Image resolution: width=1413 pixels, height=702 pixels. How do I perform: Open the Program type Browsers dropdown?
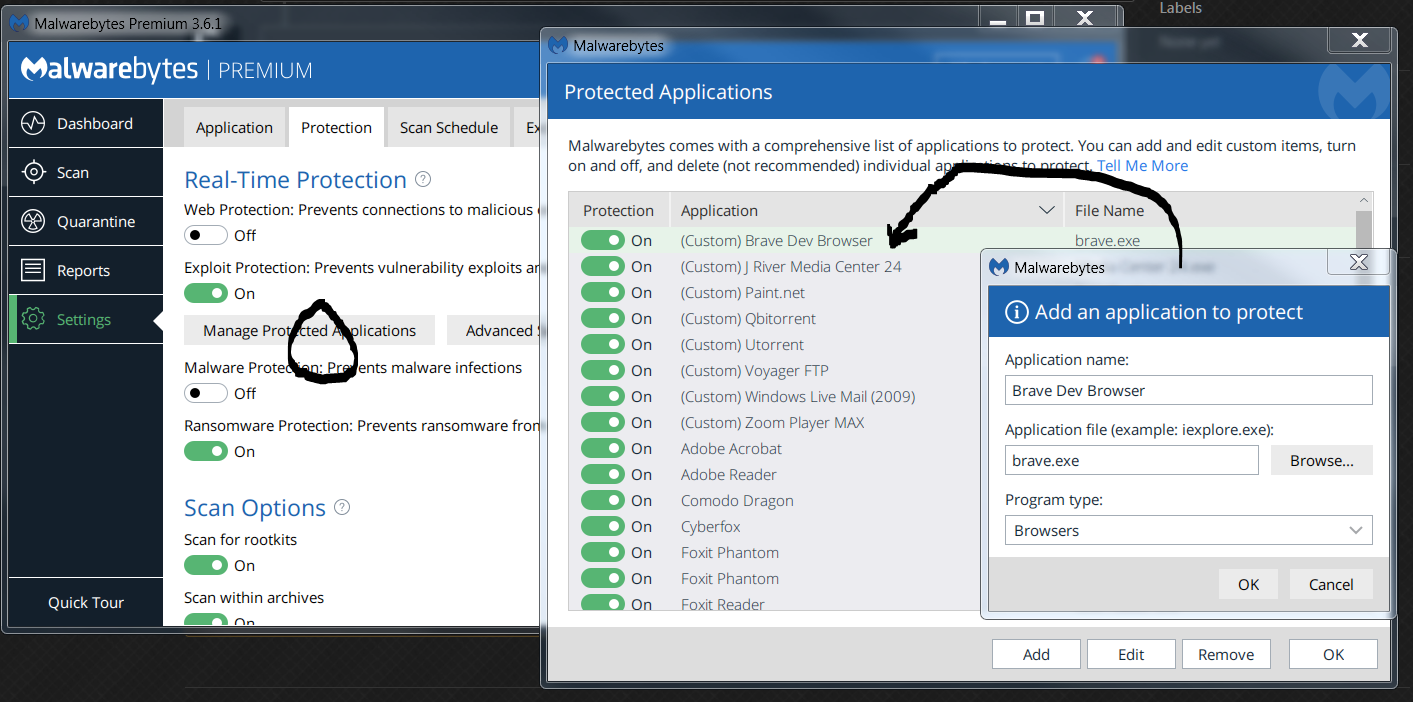[x=1188, y=530]
